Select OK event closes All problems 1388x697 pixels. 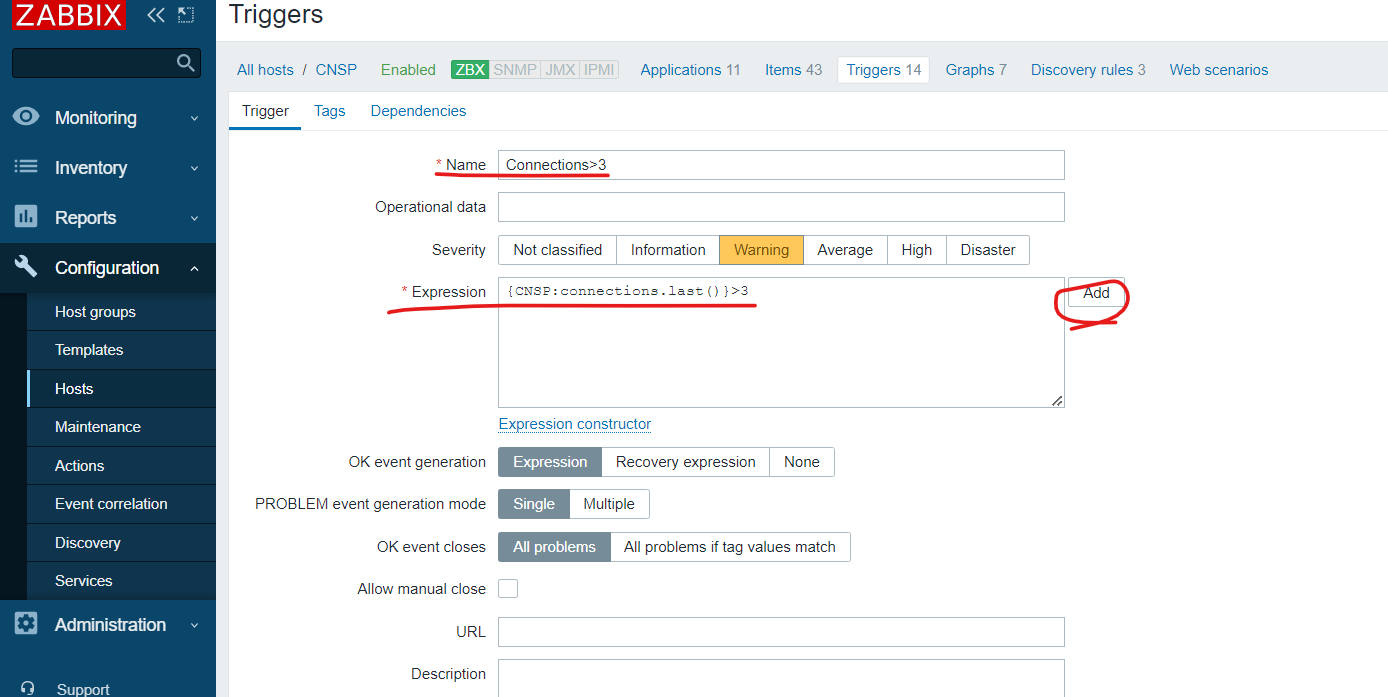tap(554, 547)
